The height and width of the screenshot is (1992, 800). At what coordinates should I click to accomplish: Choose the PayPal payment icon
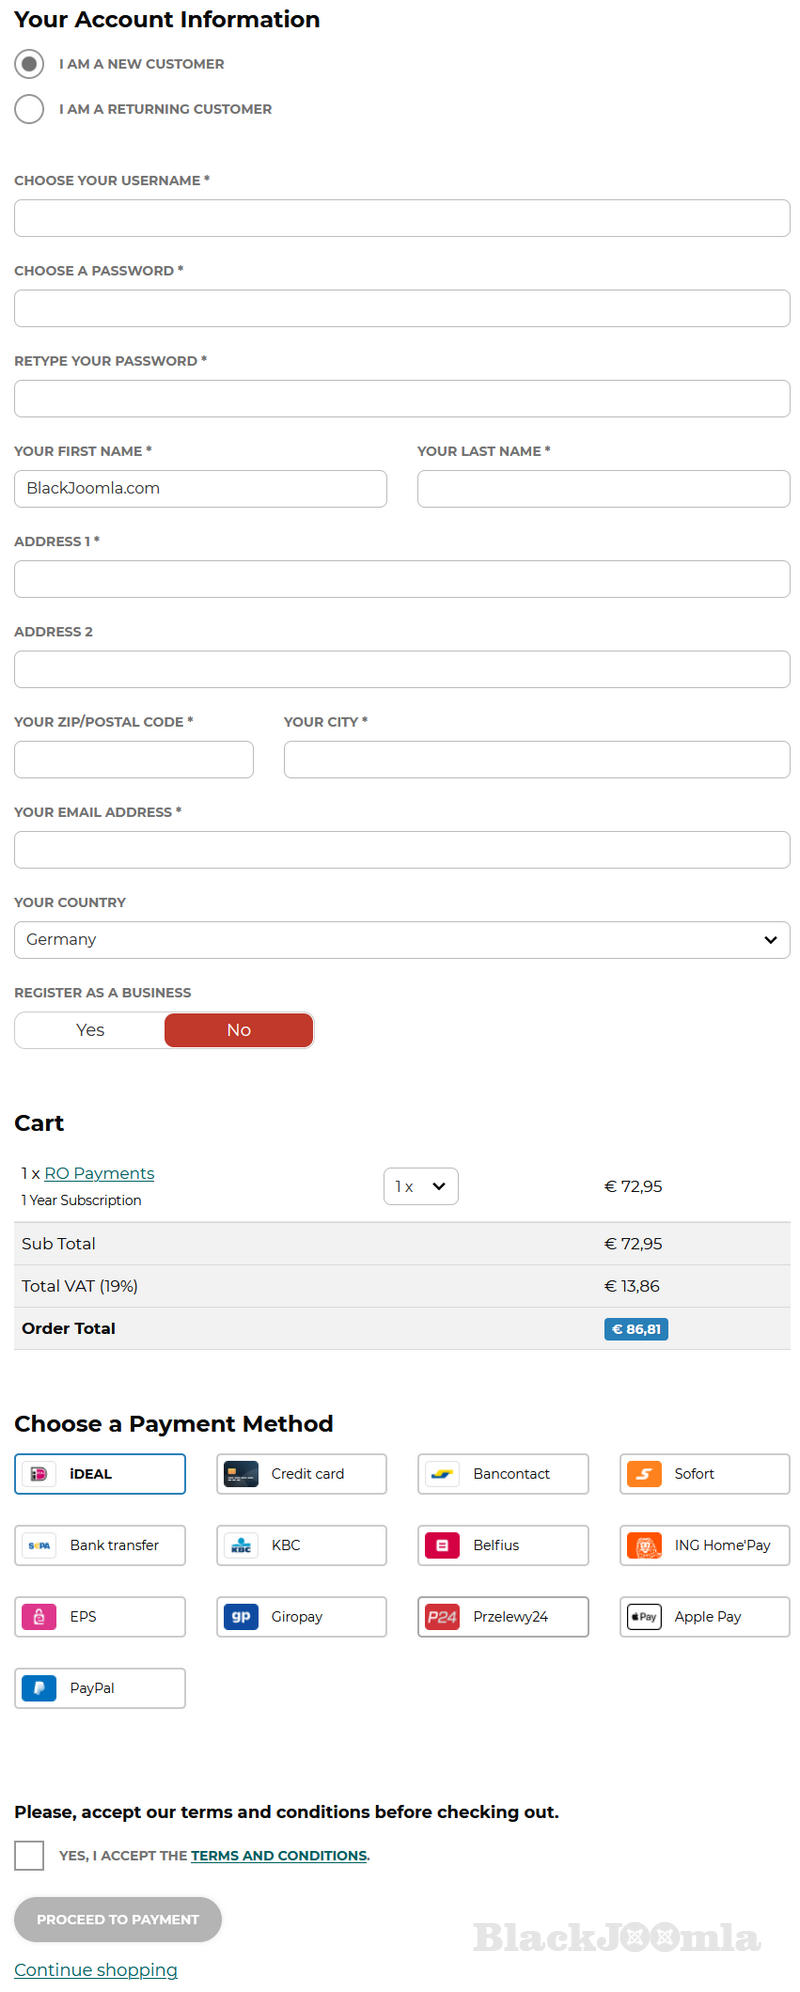coord(39,1688)
